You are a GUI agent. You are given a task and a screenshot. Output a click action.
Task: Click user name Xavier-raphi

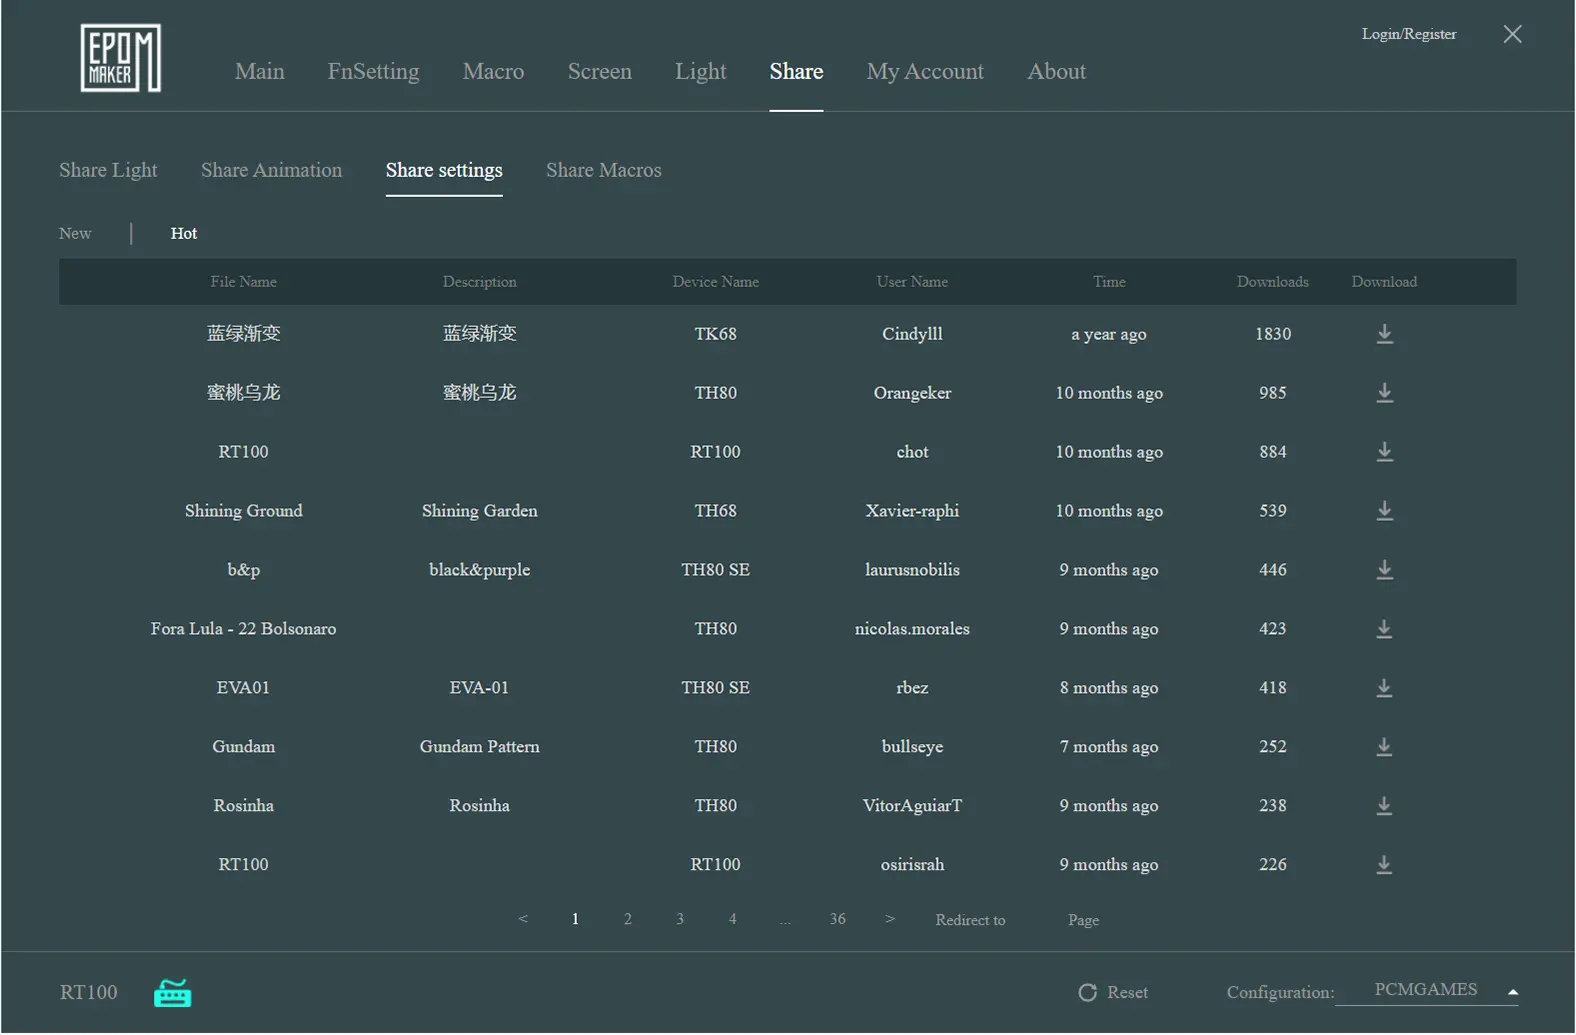[912, 511]
